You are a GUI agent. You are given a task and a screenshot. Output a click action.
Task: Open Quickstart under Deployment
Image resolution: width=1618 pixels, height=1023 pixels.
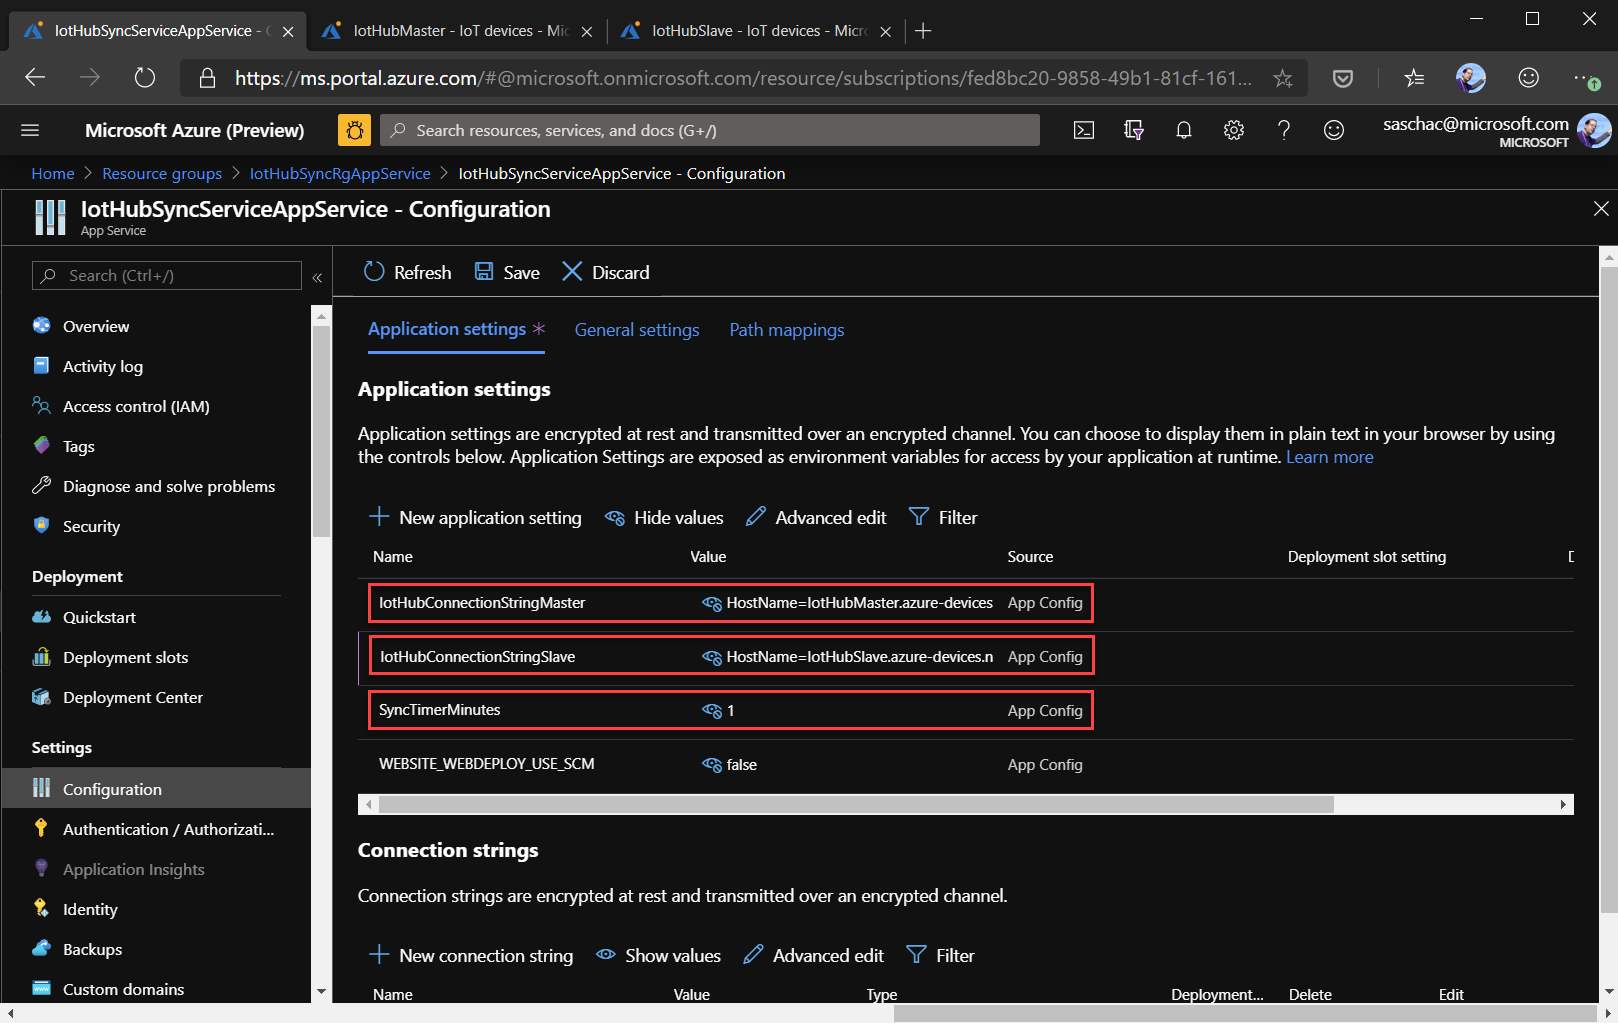pyautogui.click(x=99, y=617)
